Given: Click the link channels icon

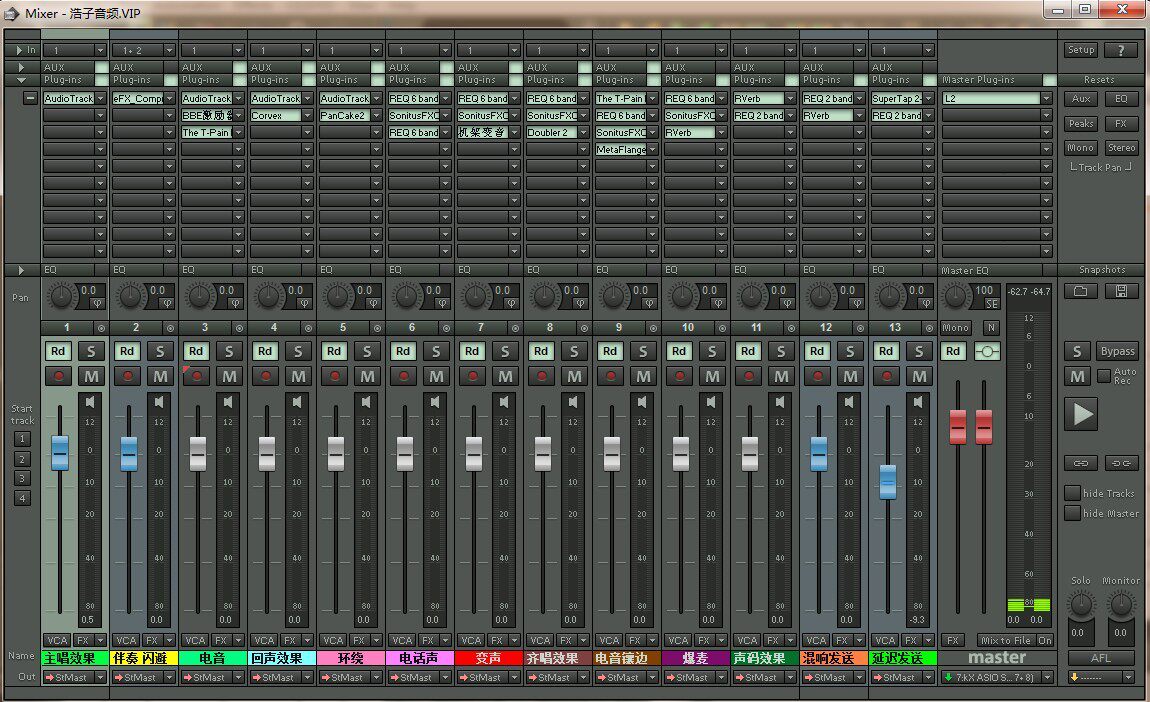Looking at the screenshot, I should pos(1080,463).
